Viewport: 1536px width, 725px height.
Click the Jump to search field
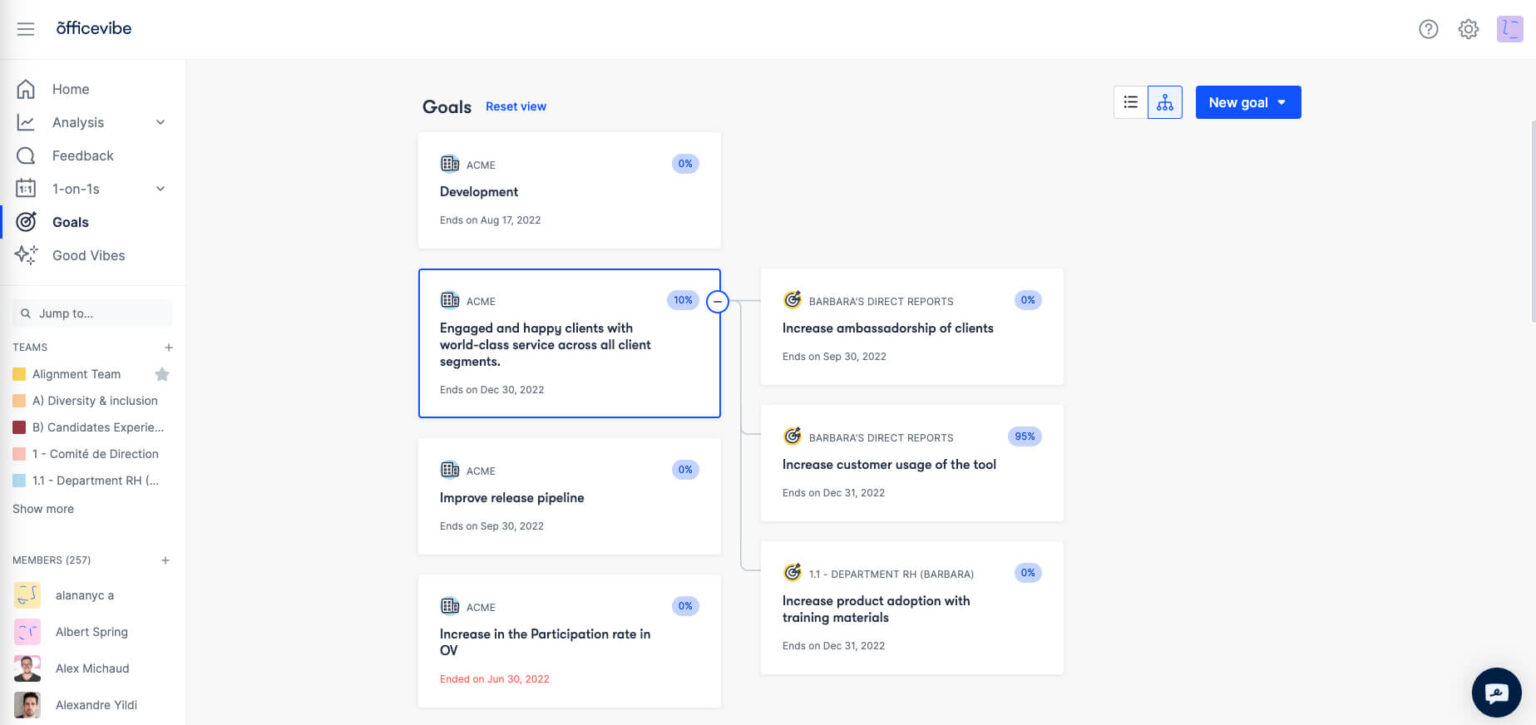point(92,313)
